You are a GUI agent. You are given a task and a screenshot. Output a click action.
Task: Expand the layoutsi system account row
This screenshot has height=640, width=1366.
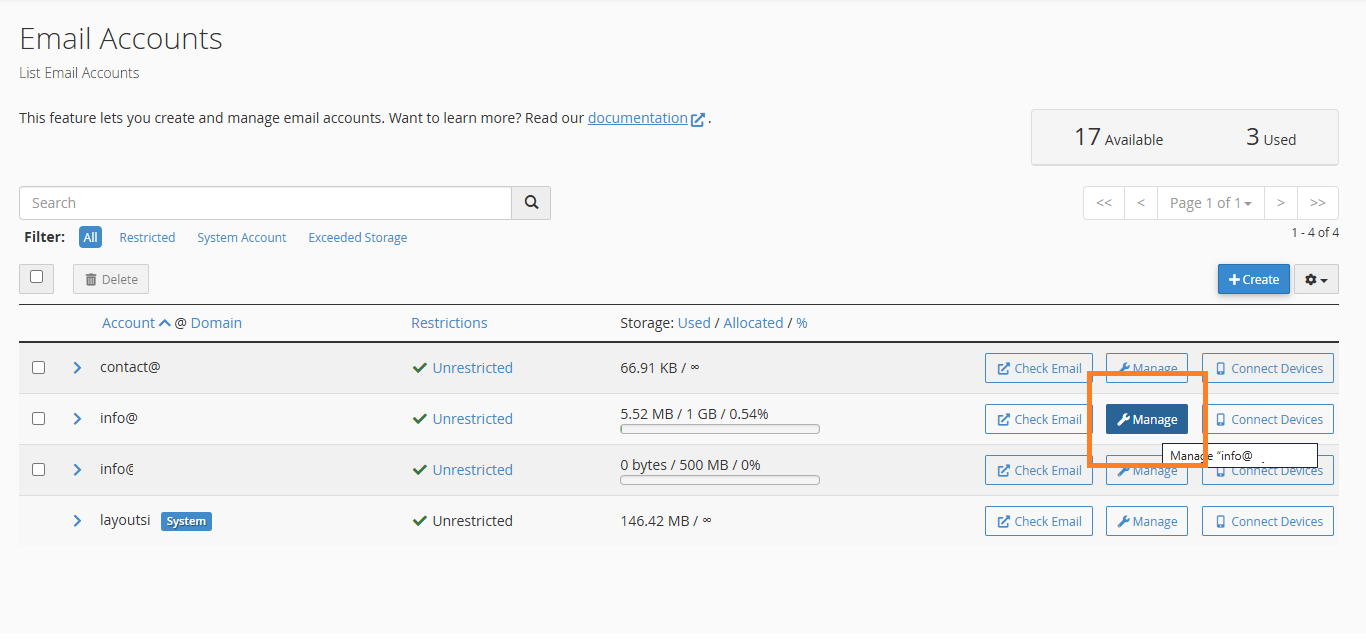77,521
